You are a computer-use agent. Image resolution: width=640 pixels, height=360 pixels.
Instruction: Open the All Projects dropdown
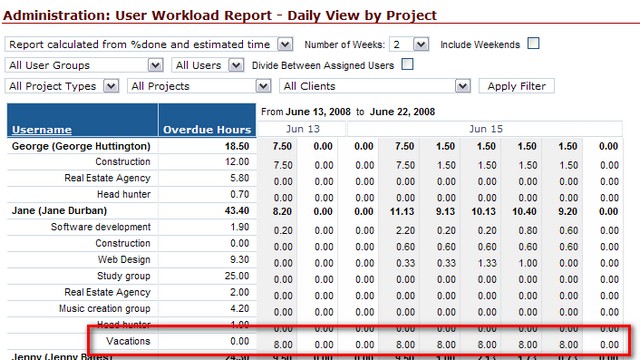(199, 86)
